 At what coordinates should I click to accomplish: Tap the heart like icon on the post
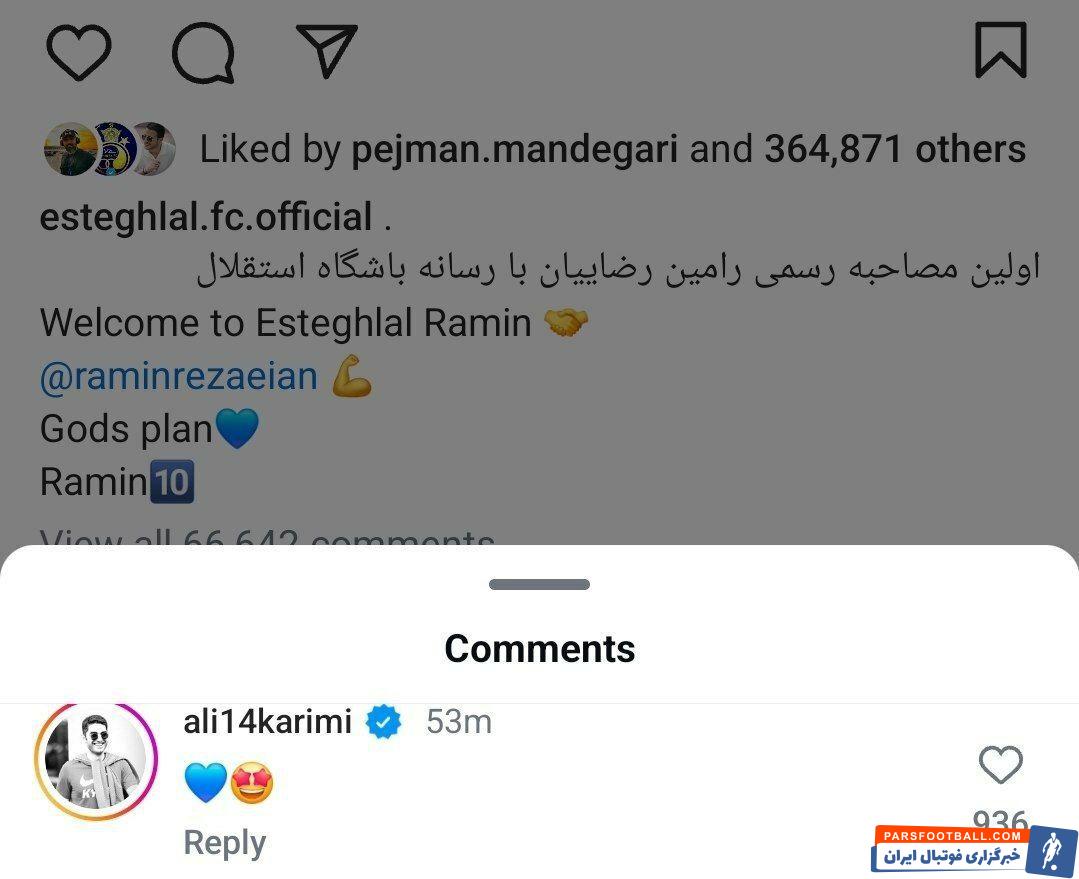78,52
